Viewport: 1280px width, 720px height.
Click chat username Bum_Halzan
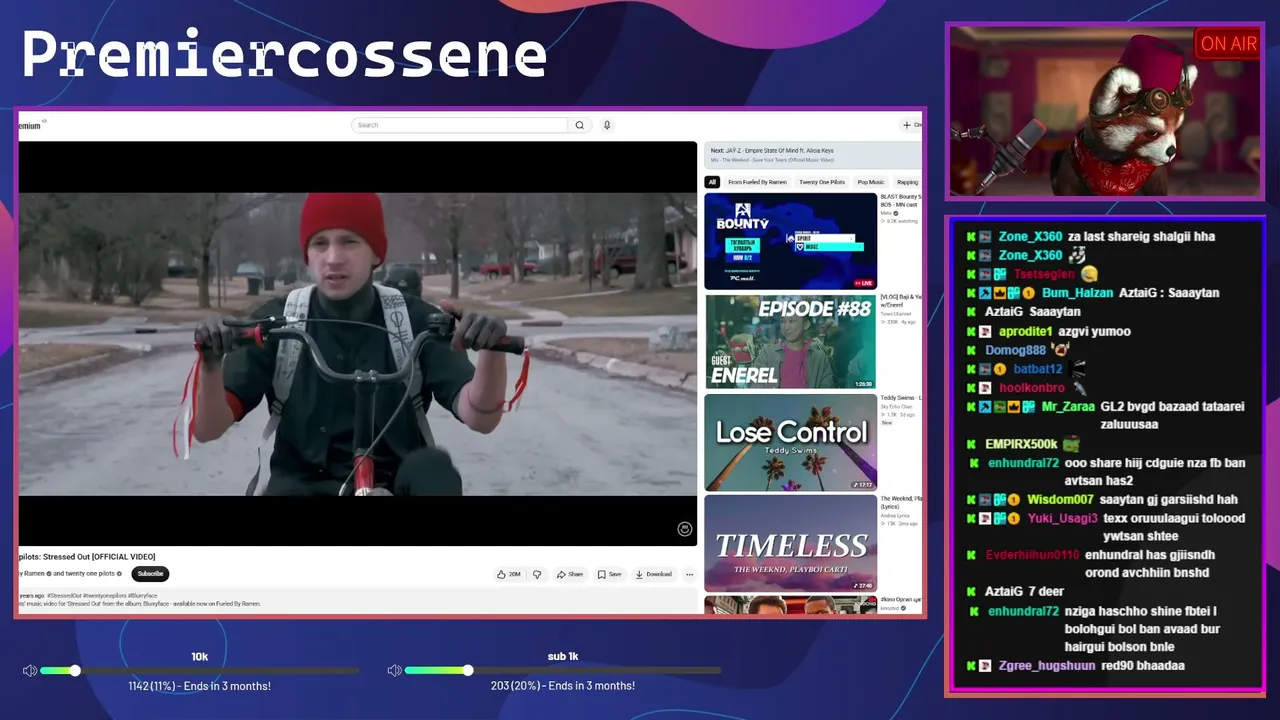[1077, 293]
